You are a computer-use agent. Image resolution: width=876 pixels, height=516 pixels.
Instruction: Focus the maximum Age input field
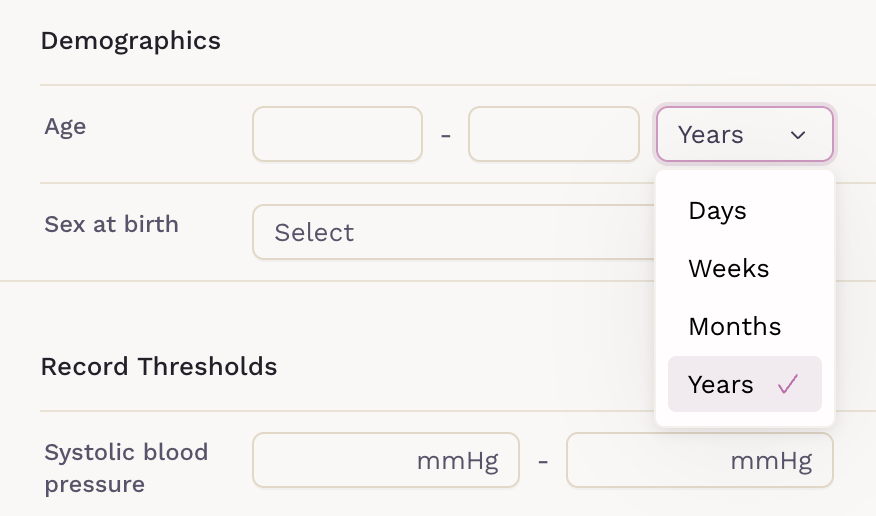(x=554, y=134)
